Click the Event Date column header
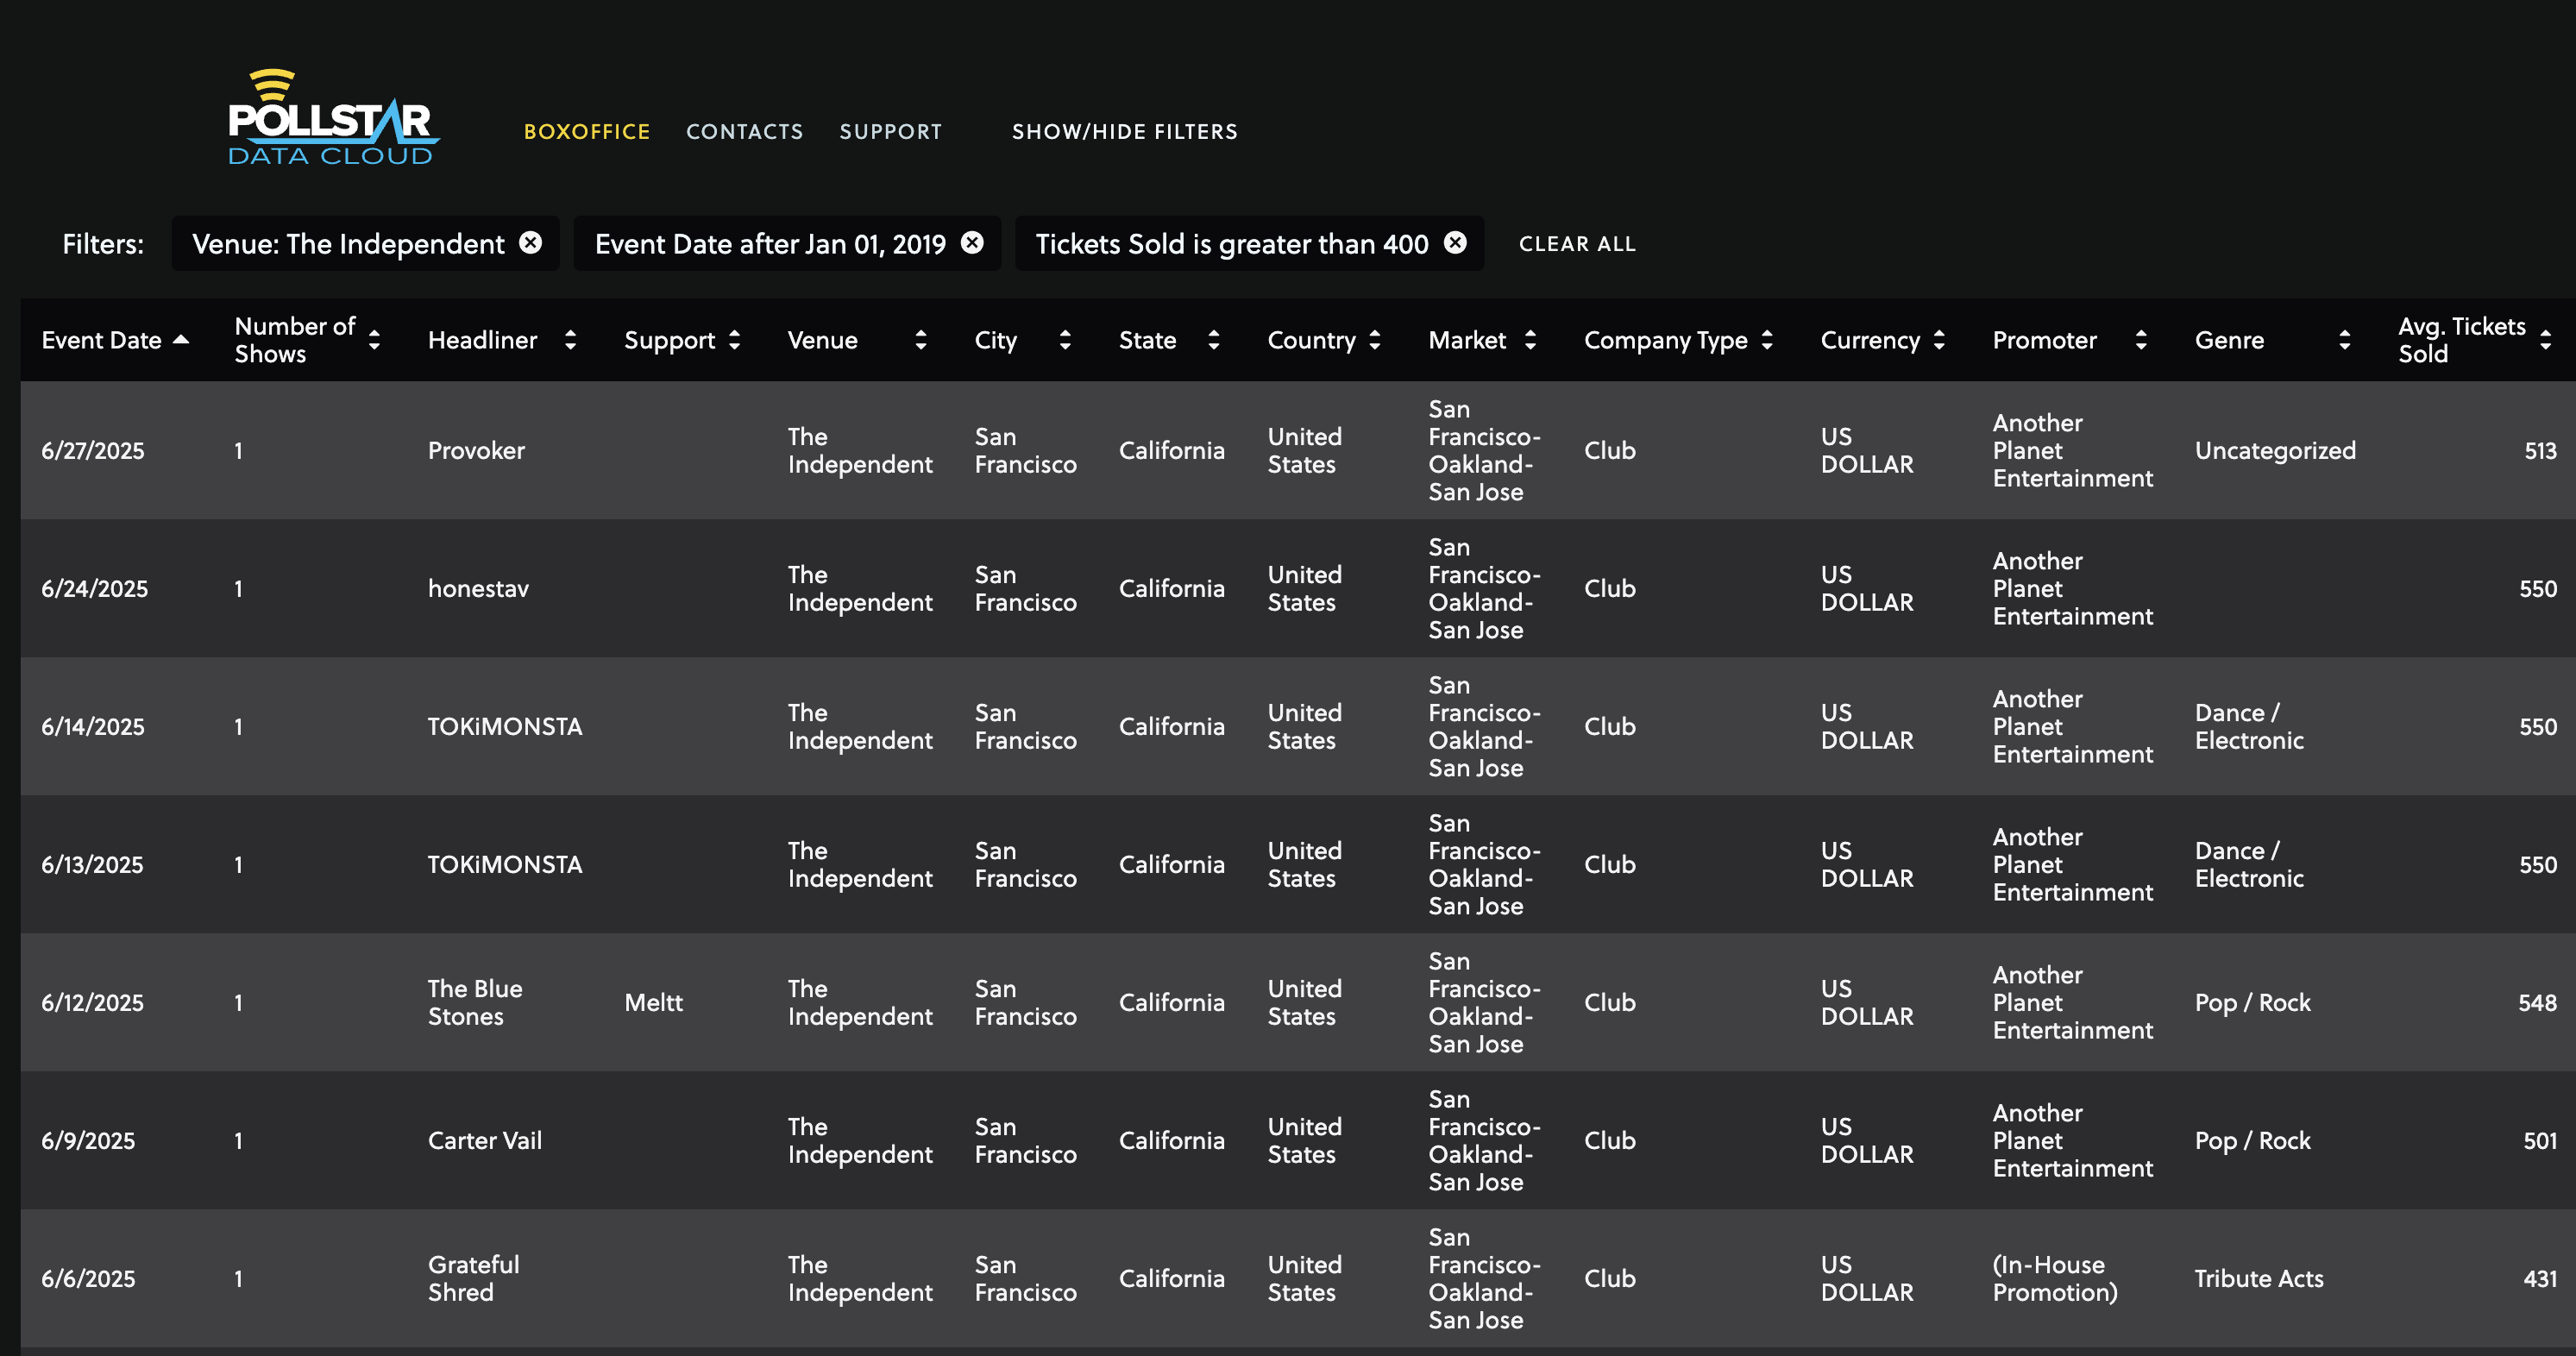2576x1356 pixels. pyautogui.click(x=101, y=340)
